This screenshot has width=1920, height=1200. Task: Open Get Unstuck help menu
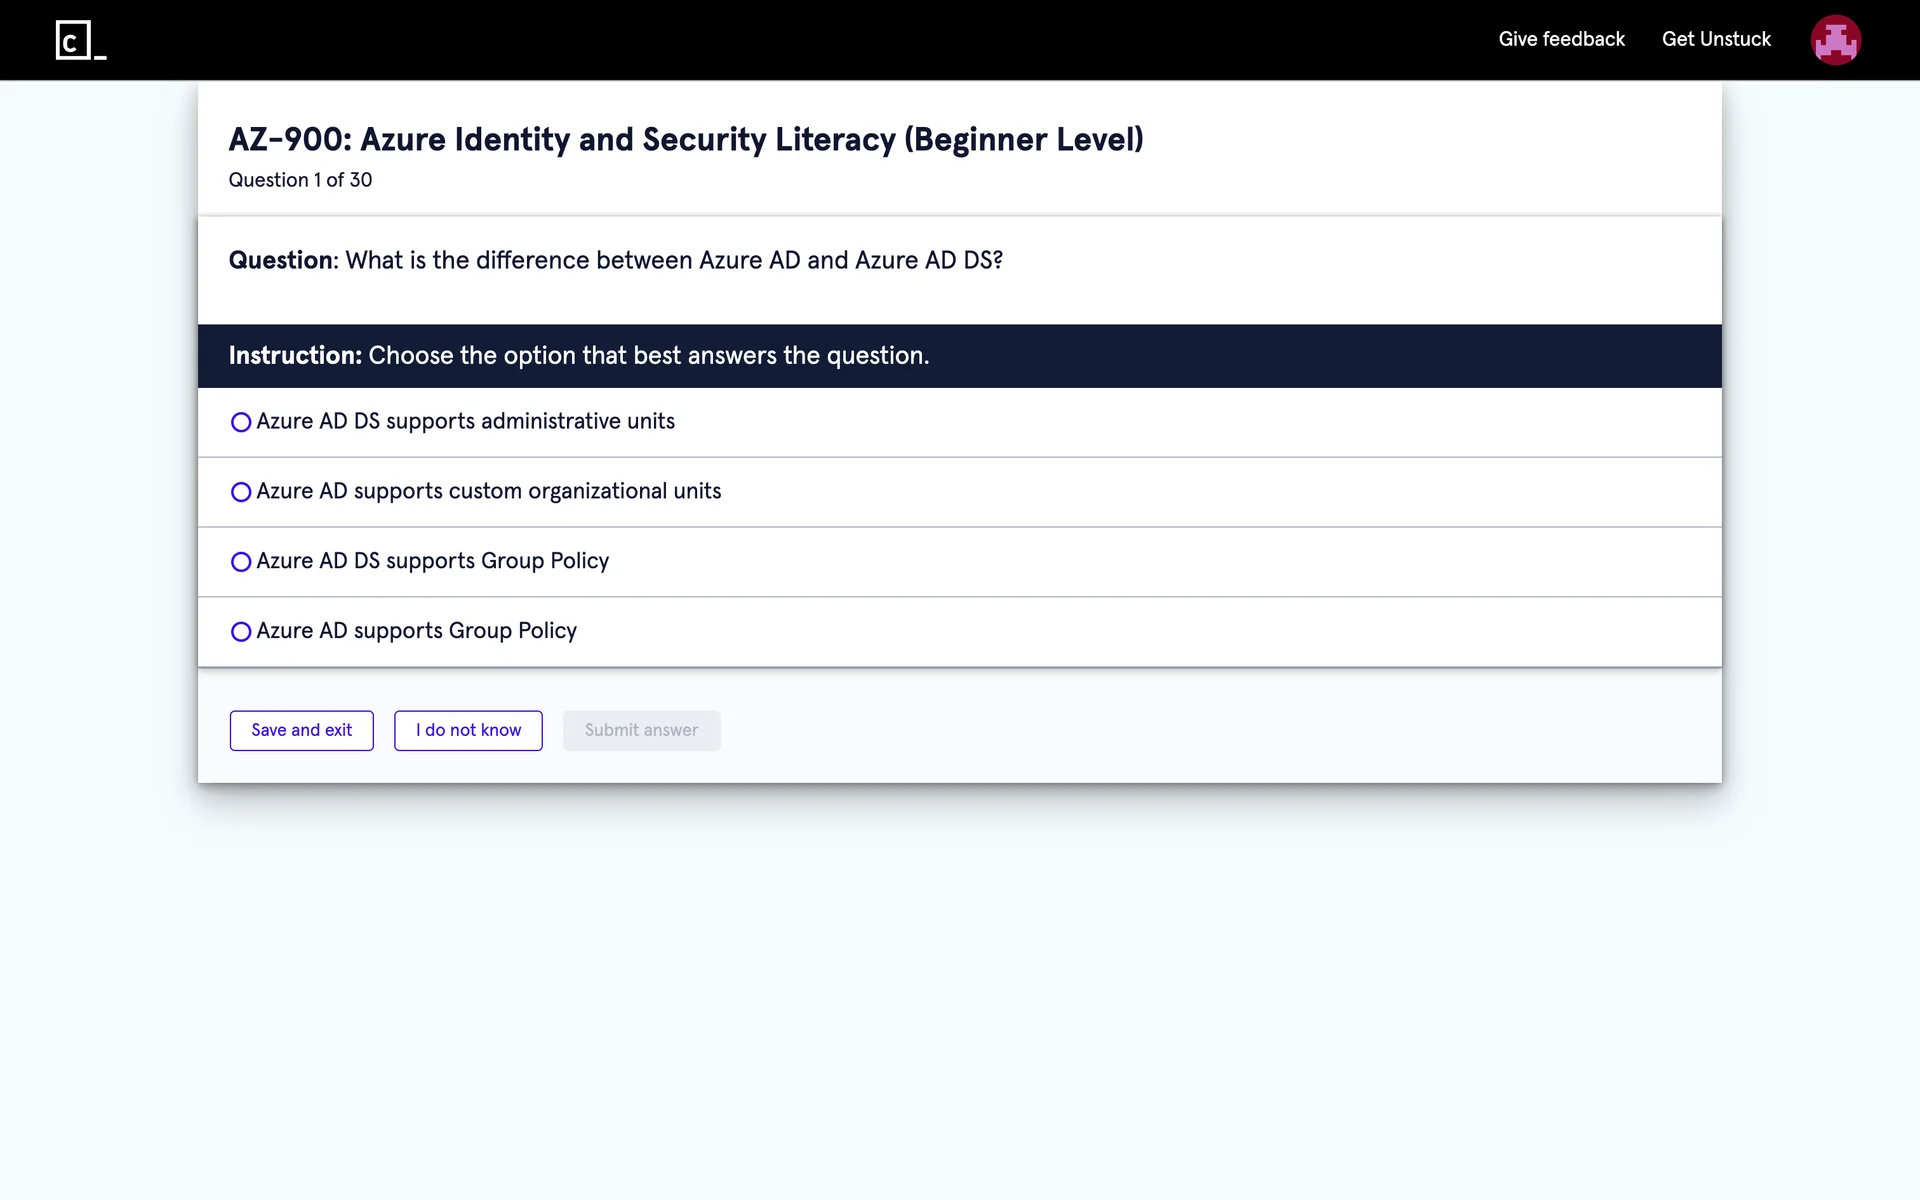(1716, 39)
